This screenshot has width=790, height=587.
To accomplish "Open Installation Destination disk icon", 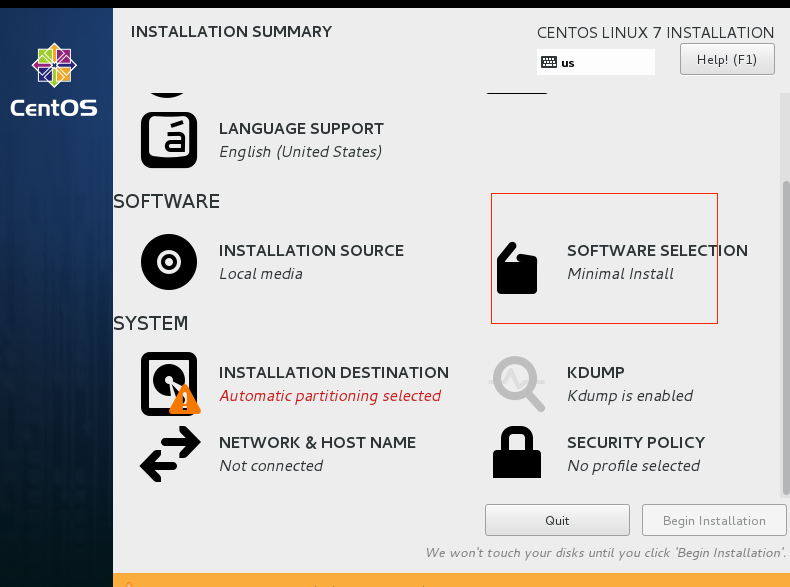I will click(170, 384).
